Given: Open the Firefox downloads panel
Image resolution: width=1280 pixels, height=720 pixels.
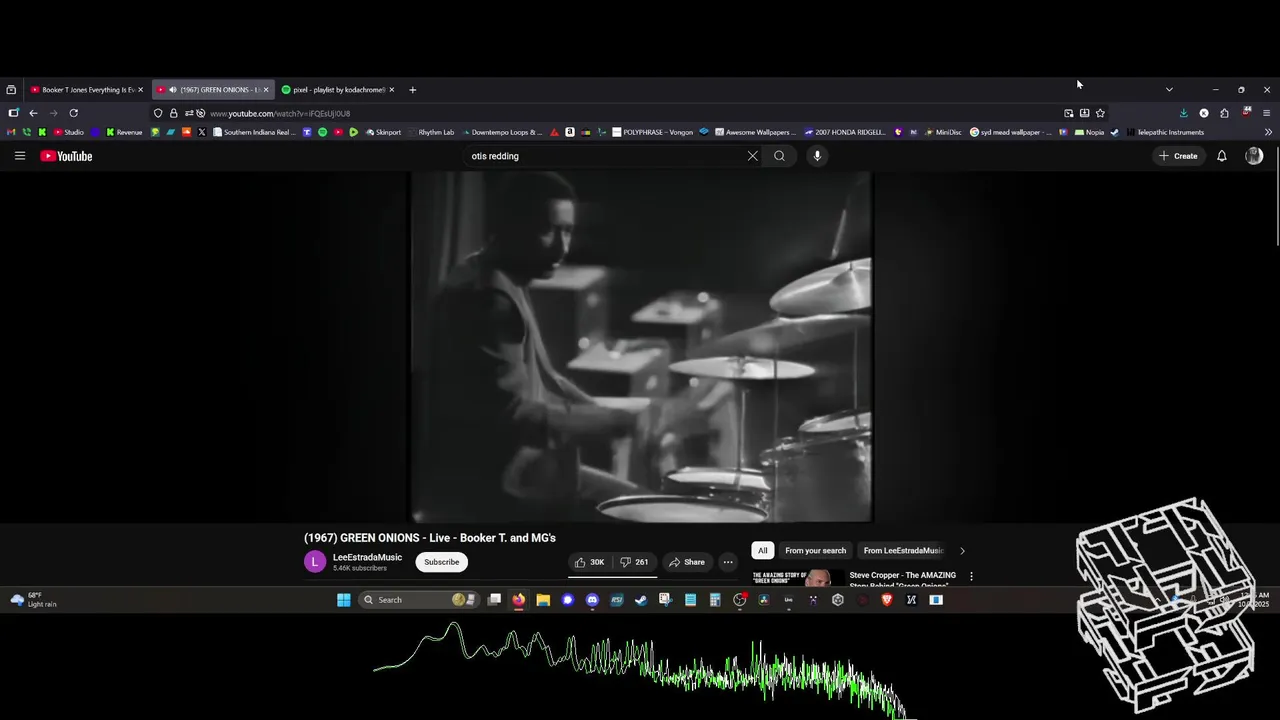Looking at the screenshot, I should 1183,113.
